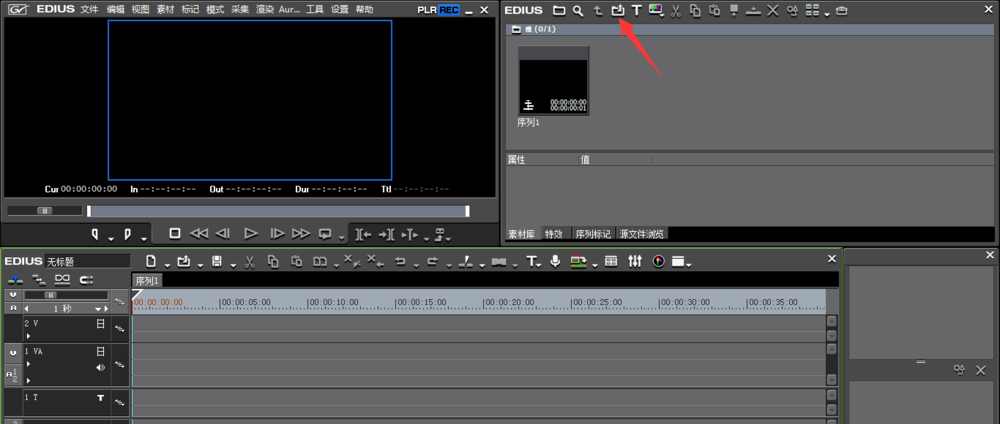The width and height of the screenshot is (1000, 424).
Task: Click the shuttle slider below the preview
Action: tap(45, 211)
